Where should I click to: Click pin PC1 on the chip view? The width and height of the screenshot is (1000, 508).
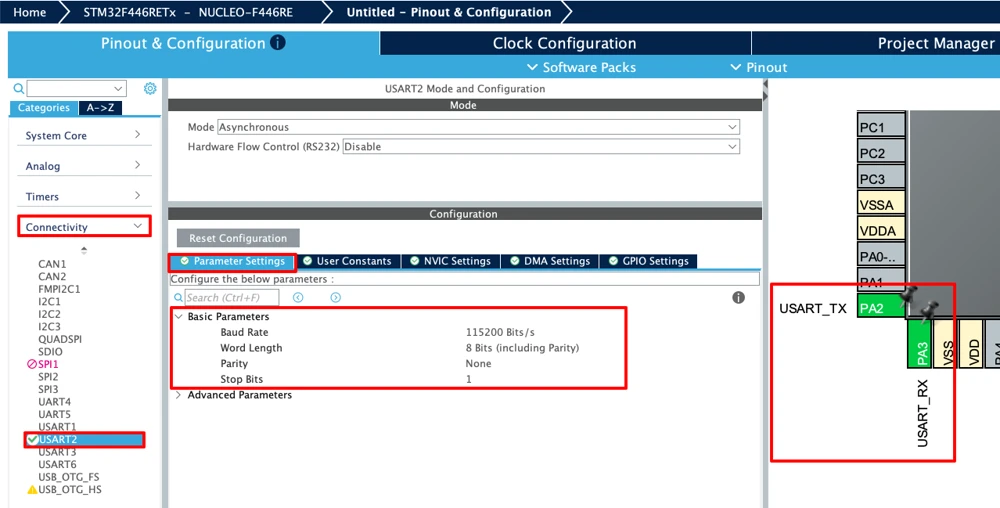[x=881, y=126]
